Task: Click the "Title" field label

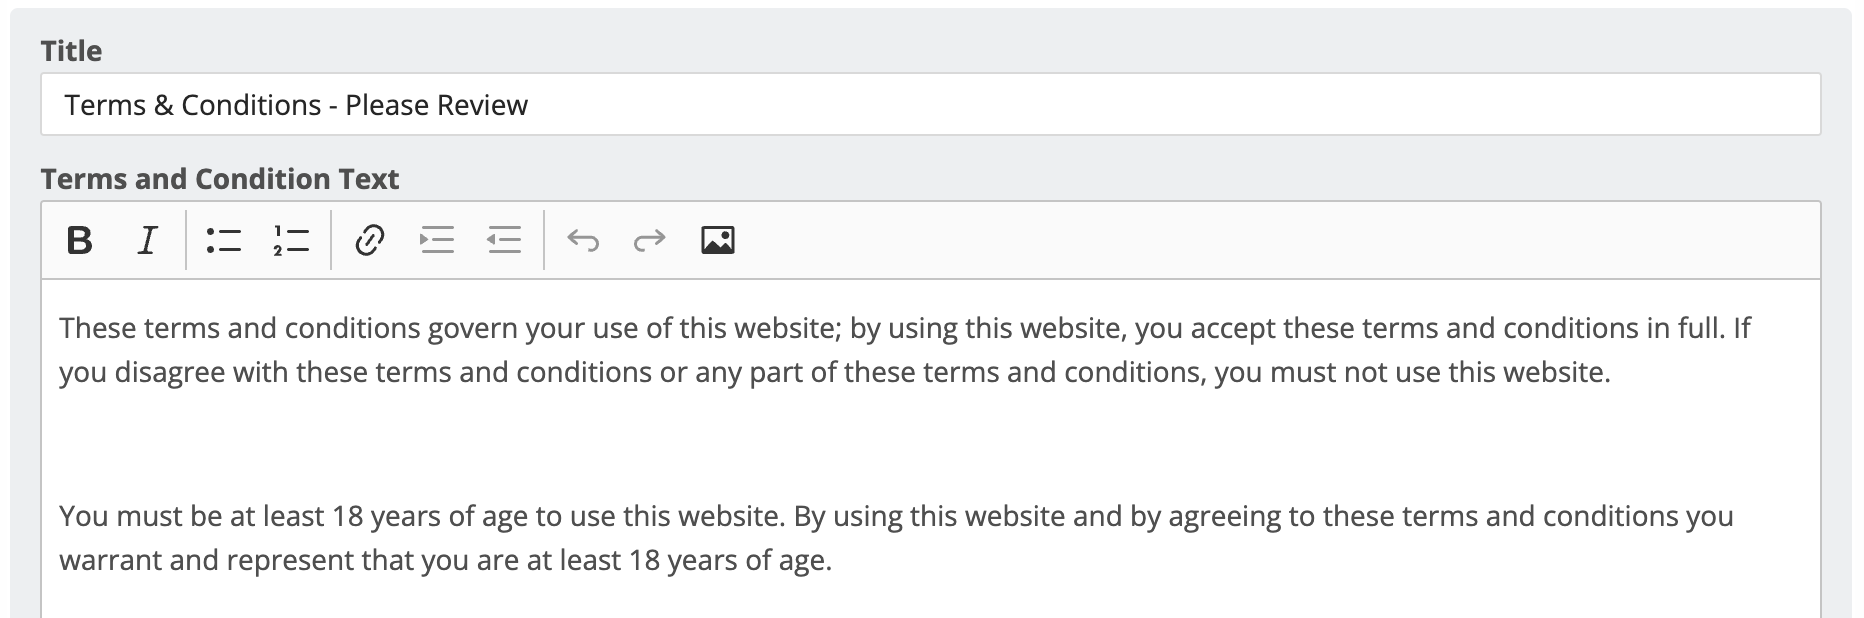Action: [x=71, y=51]
